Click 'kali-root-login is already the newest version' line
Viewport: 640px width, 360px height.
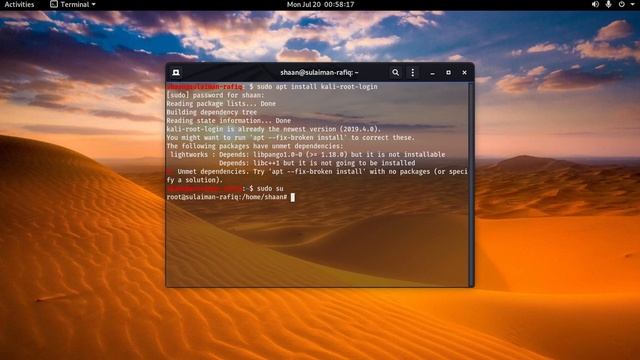point(273,129)
